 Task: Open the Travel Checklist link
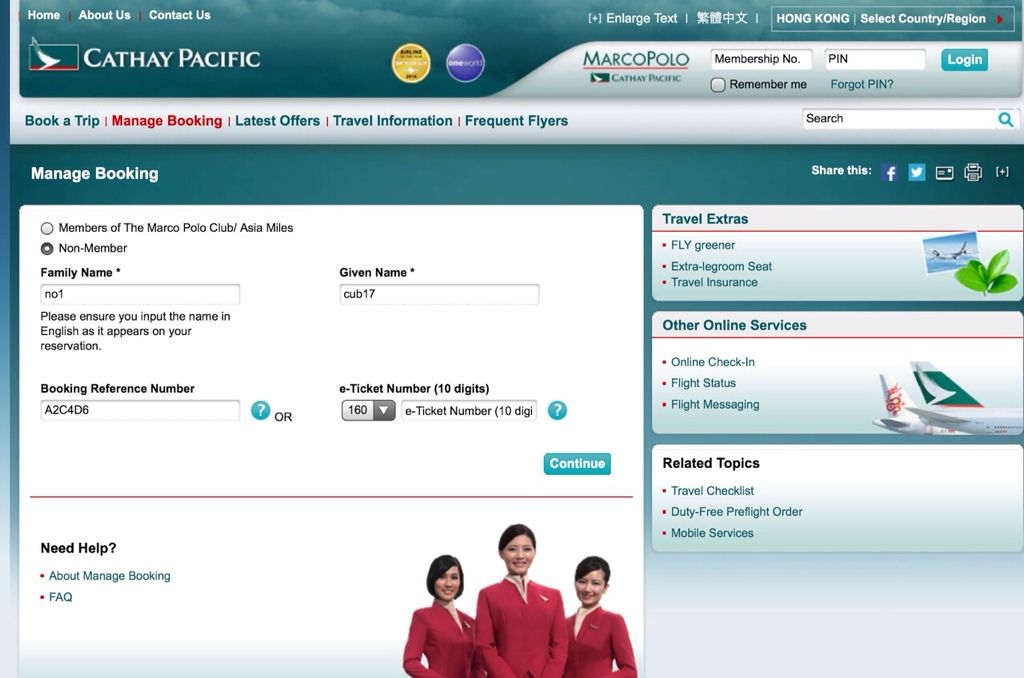(x=712, y=491)
